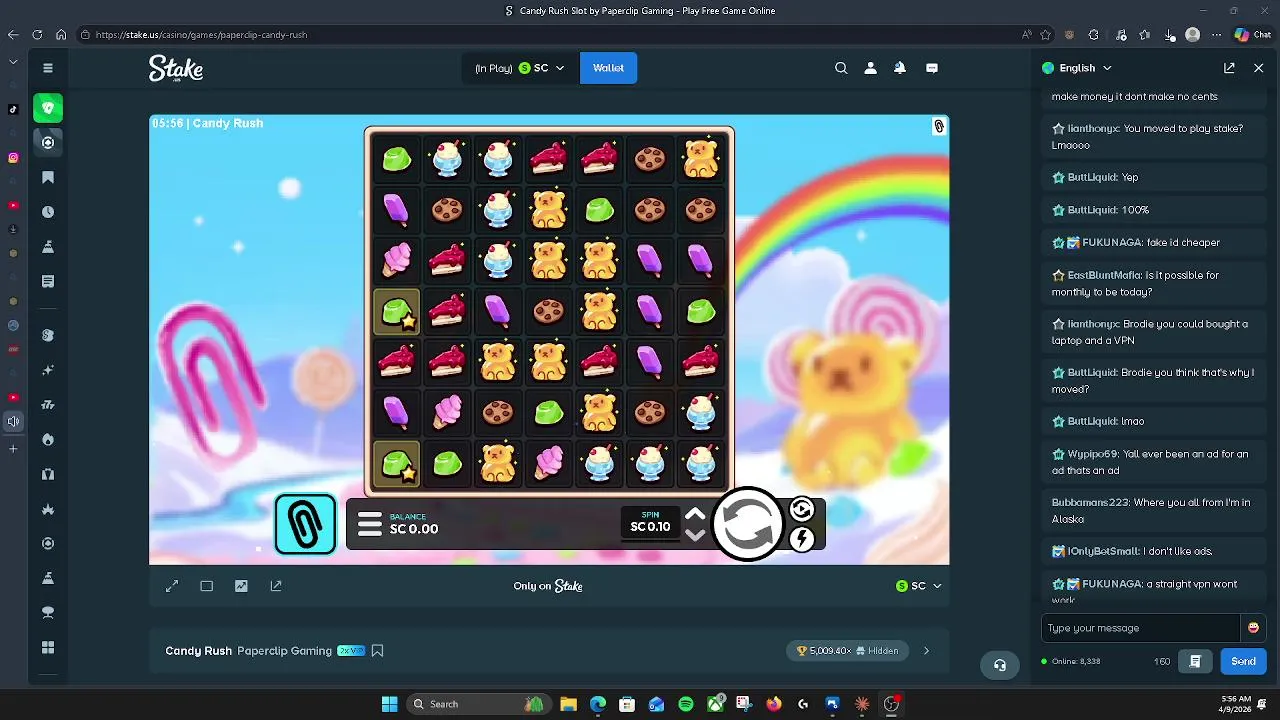The image size is (1280, 720).
Task: Launch Spotify from the taskbar
Action: 686,704
